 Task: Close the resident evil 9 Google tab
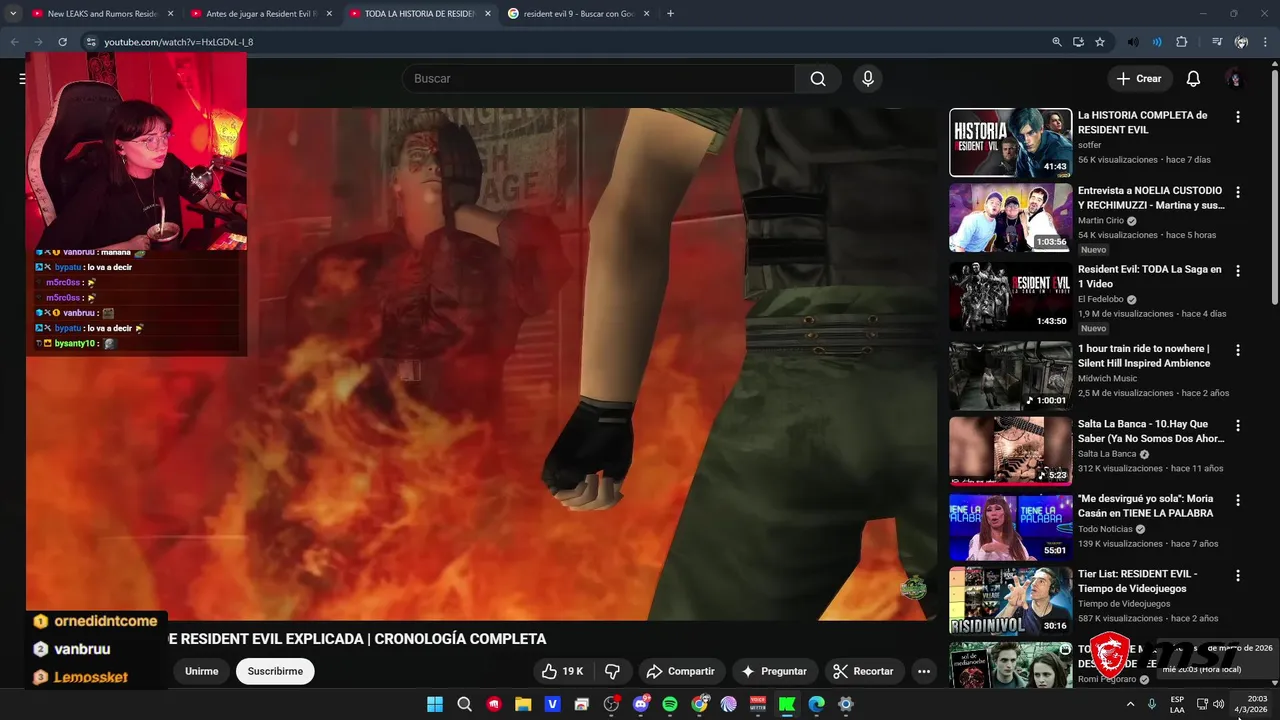coord(646,14)
